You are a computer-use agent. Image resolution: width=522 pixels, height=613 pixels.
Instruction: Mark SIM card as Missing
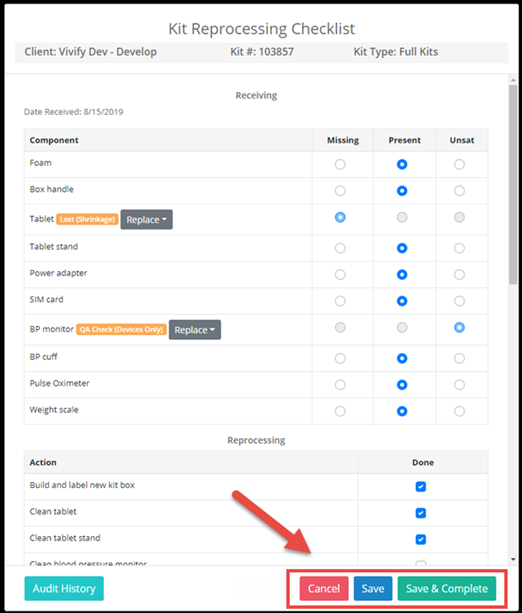tap(340, 301)
